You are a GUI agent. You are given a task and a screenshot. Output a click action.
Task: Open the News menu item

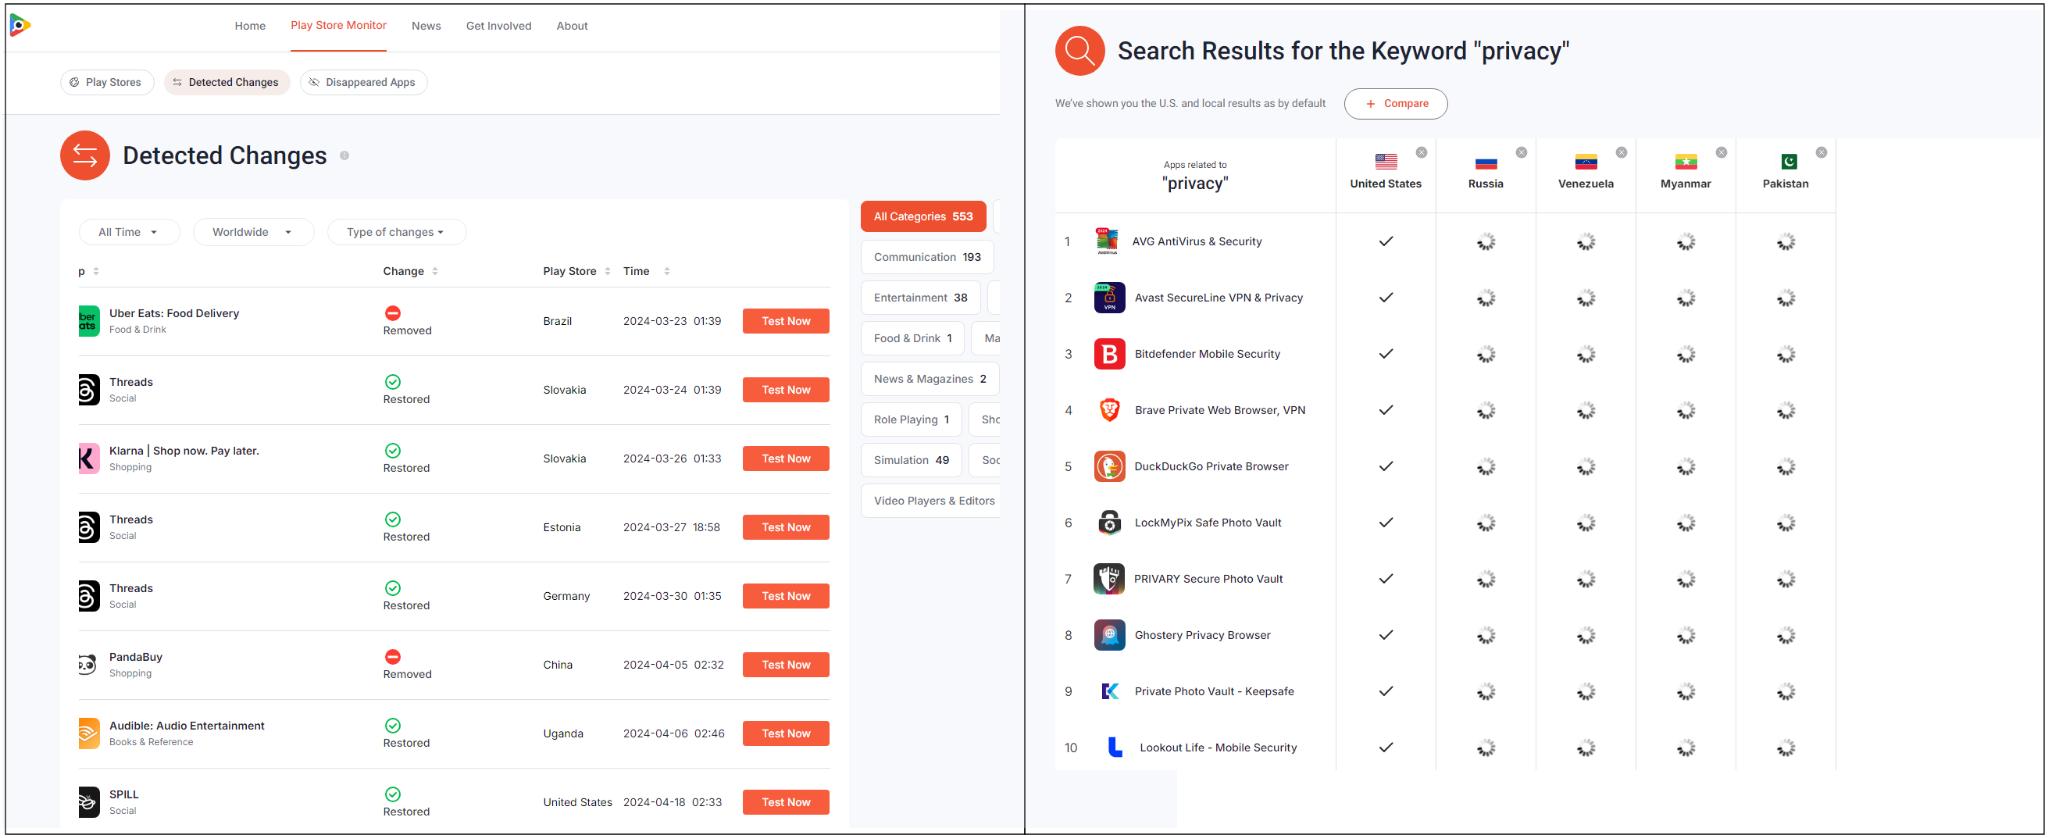tap(426, 26)
